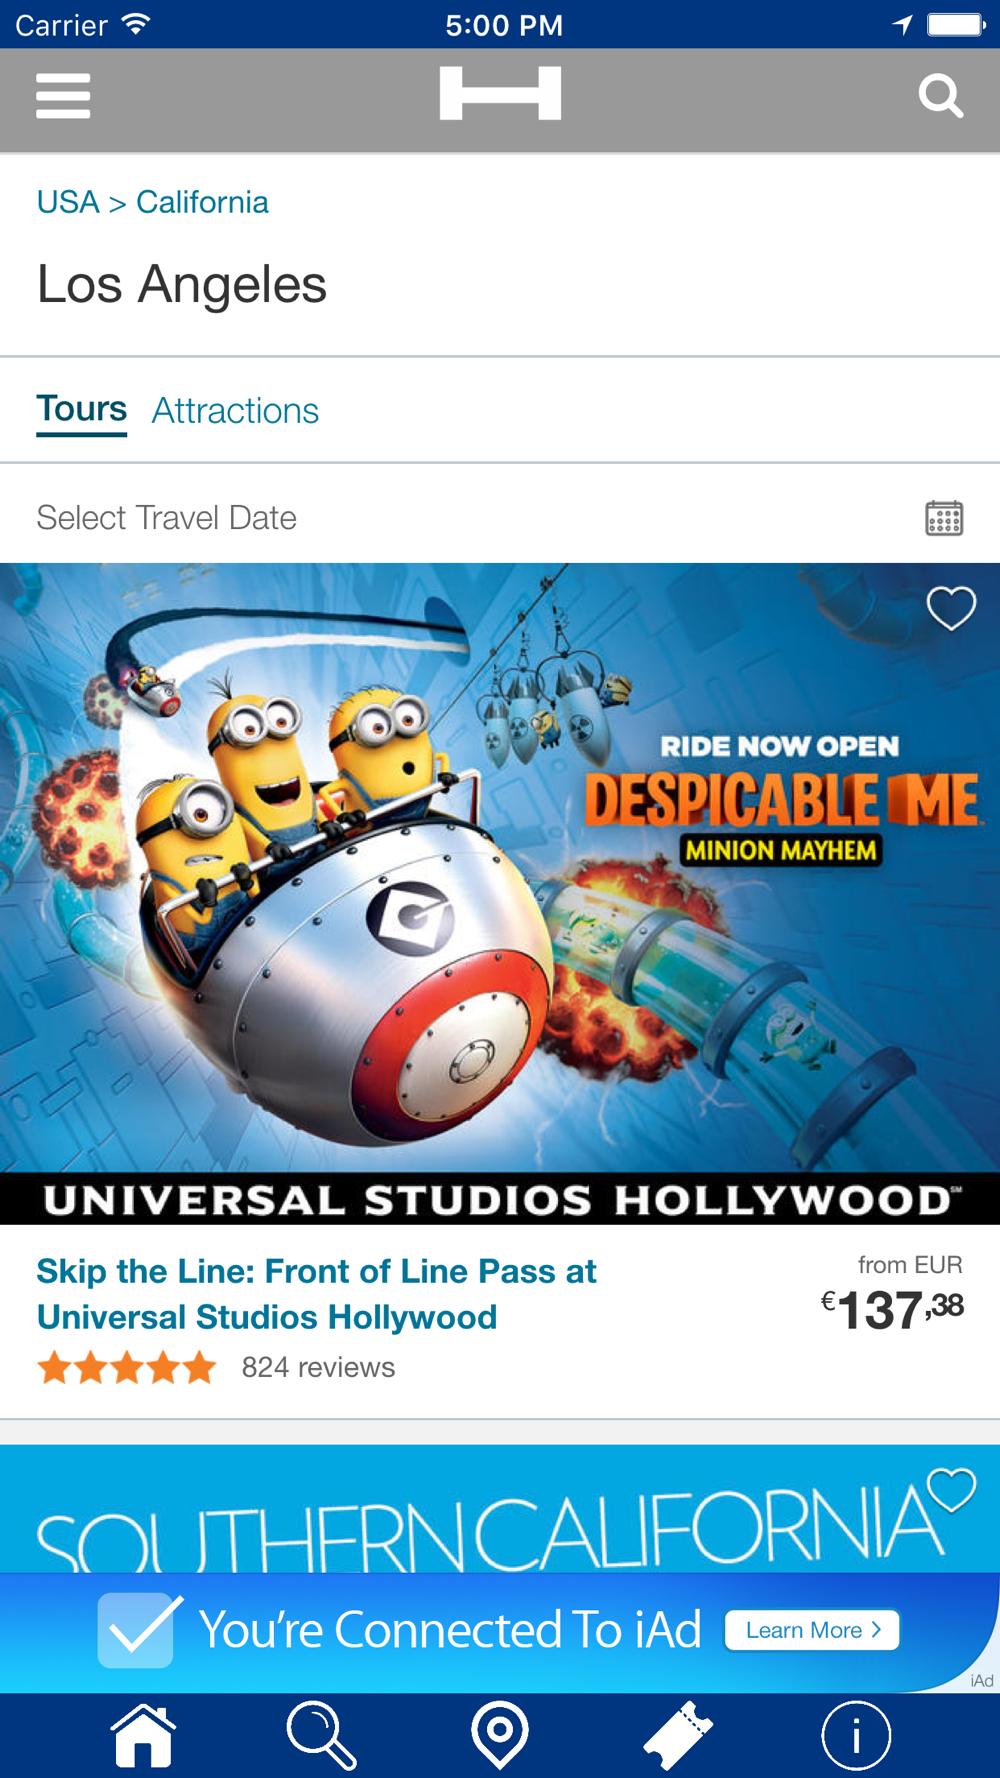Open the hamburger menu

coord(63,96)
